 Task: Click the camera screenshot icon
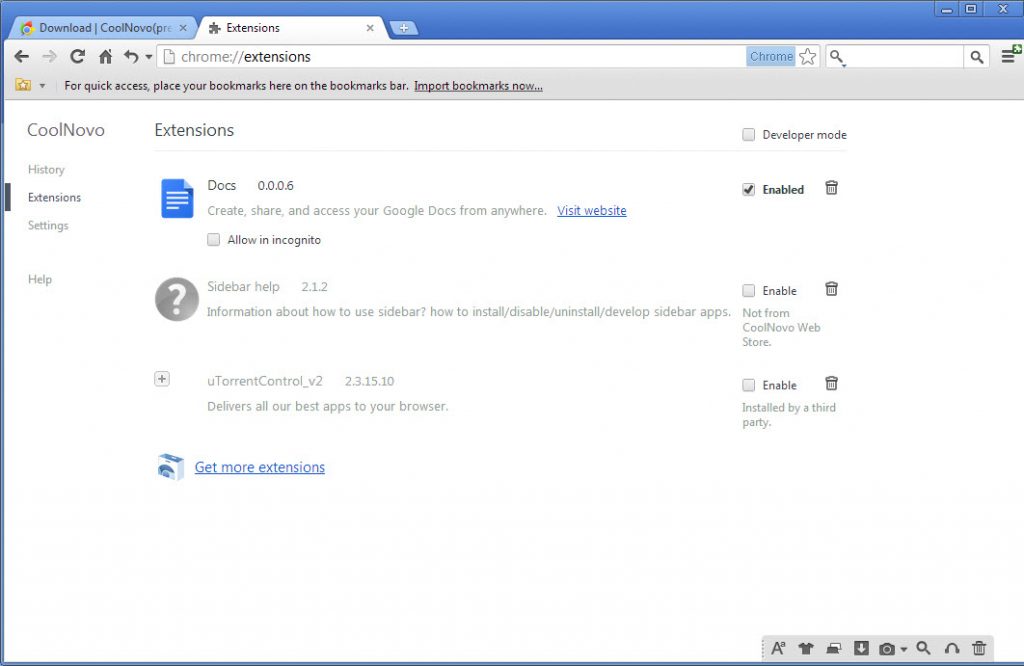coord(887,649)
